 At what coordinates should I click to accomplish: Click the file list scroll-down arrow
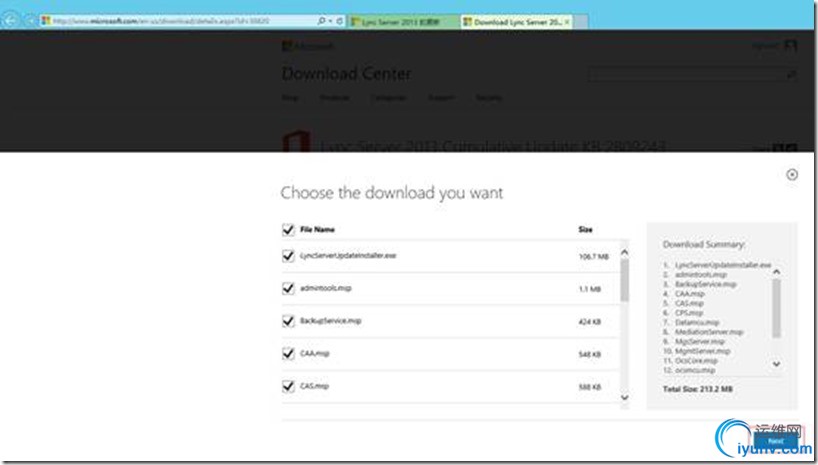click(x=624, y=398)
